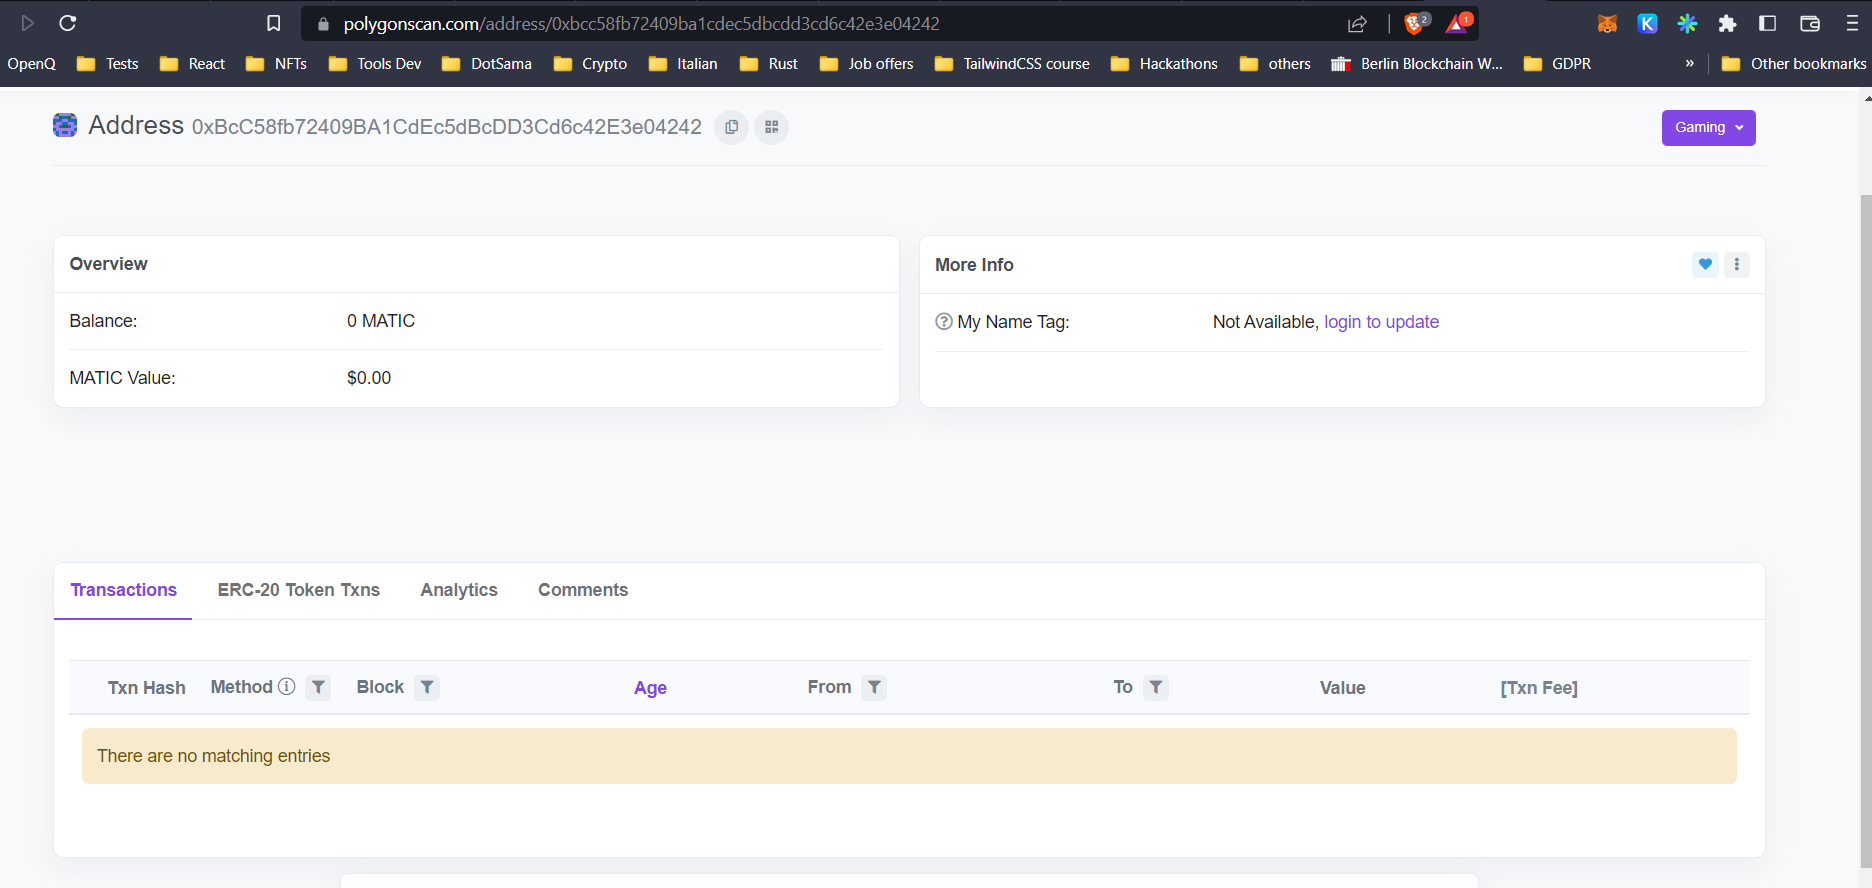
Task: Open the Tests bookmarks folder
Action: [x=108, y=63]
